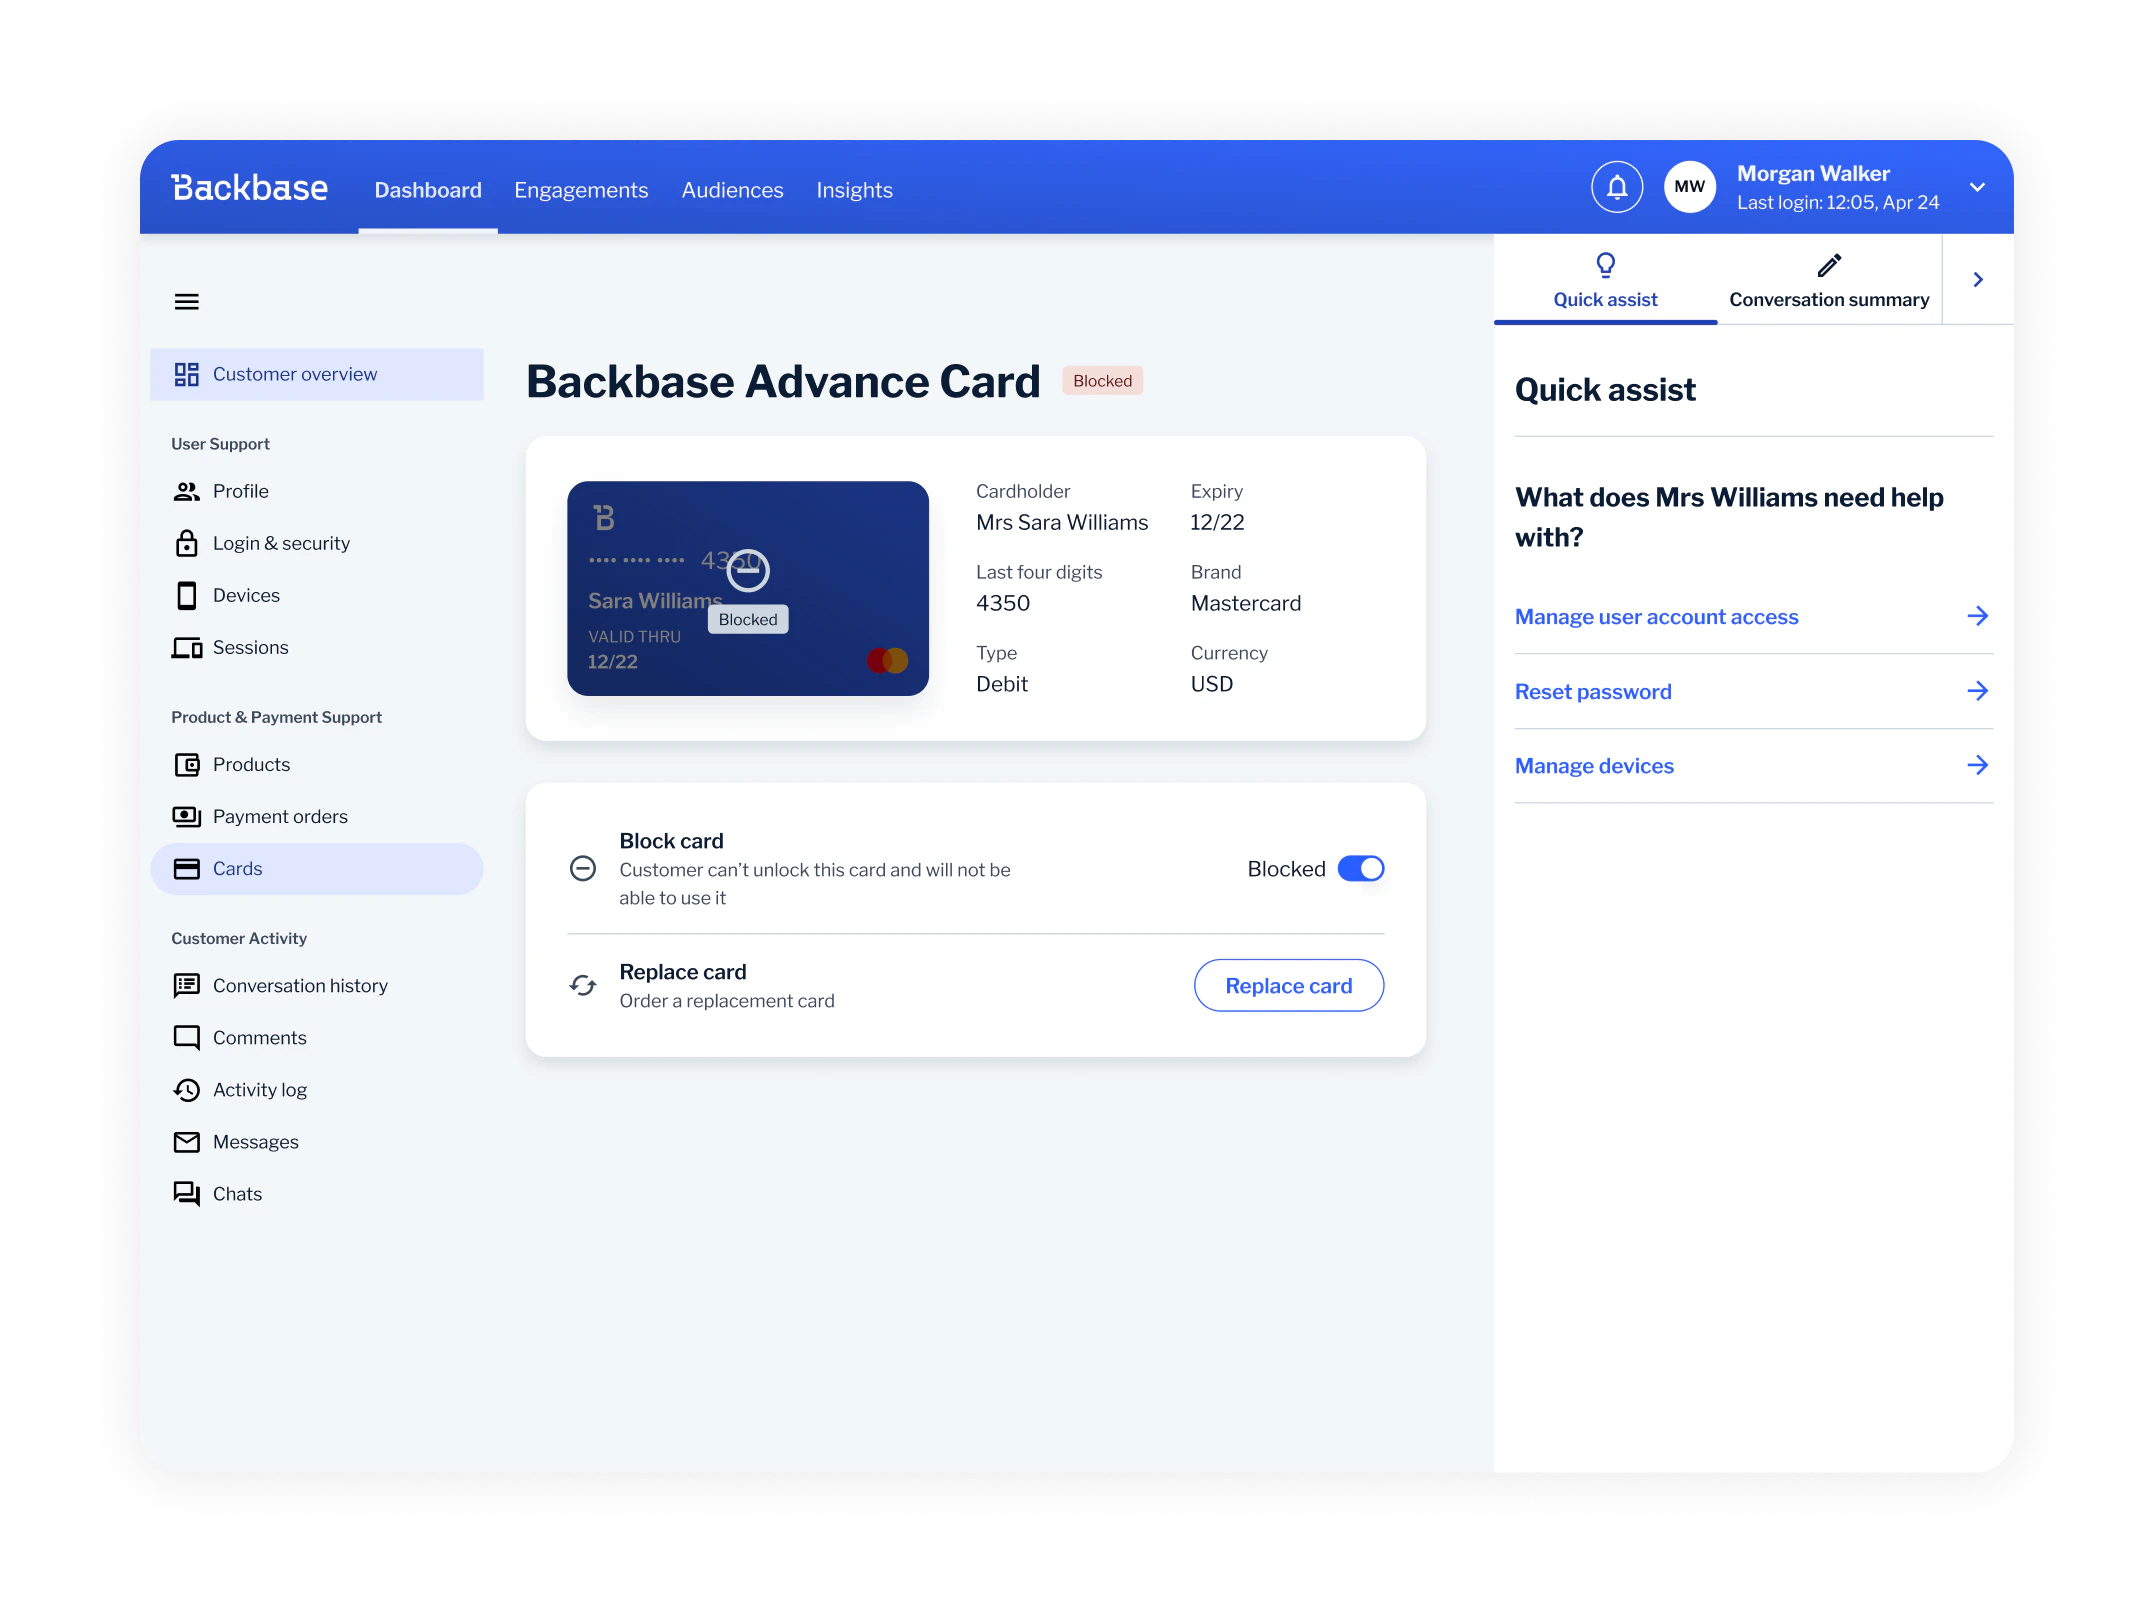Viewport: 2154px width, 1613px height.
Task: Click the card thumbnail showing Sara Williams
Action: click(x=748, y=588)
